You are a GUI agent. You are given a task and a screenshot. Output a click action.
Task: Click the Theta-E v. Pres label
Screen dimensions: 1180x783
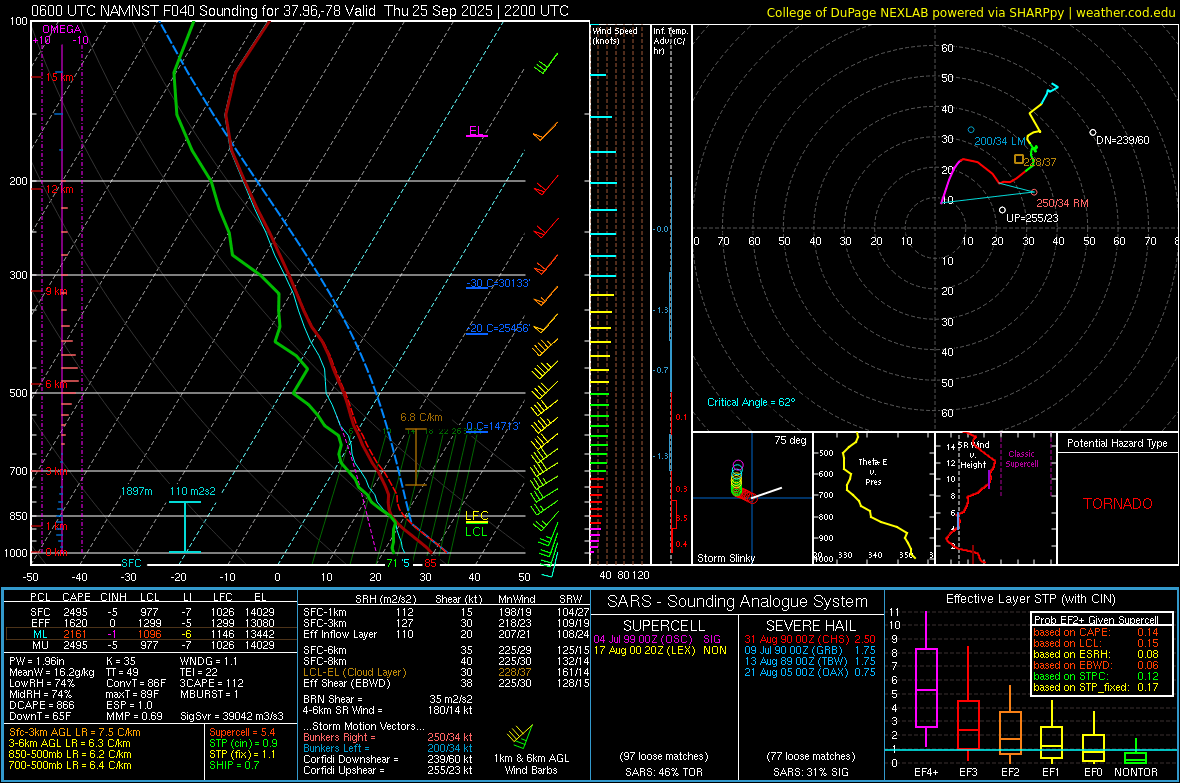coord(873,471)
